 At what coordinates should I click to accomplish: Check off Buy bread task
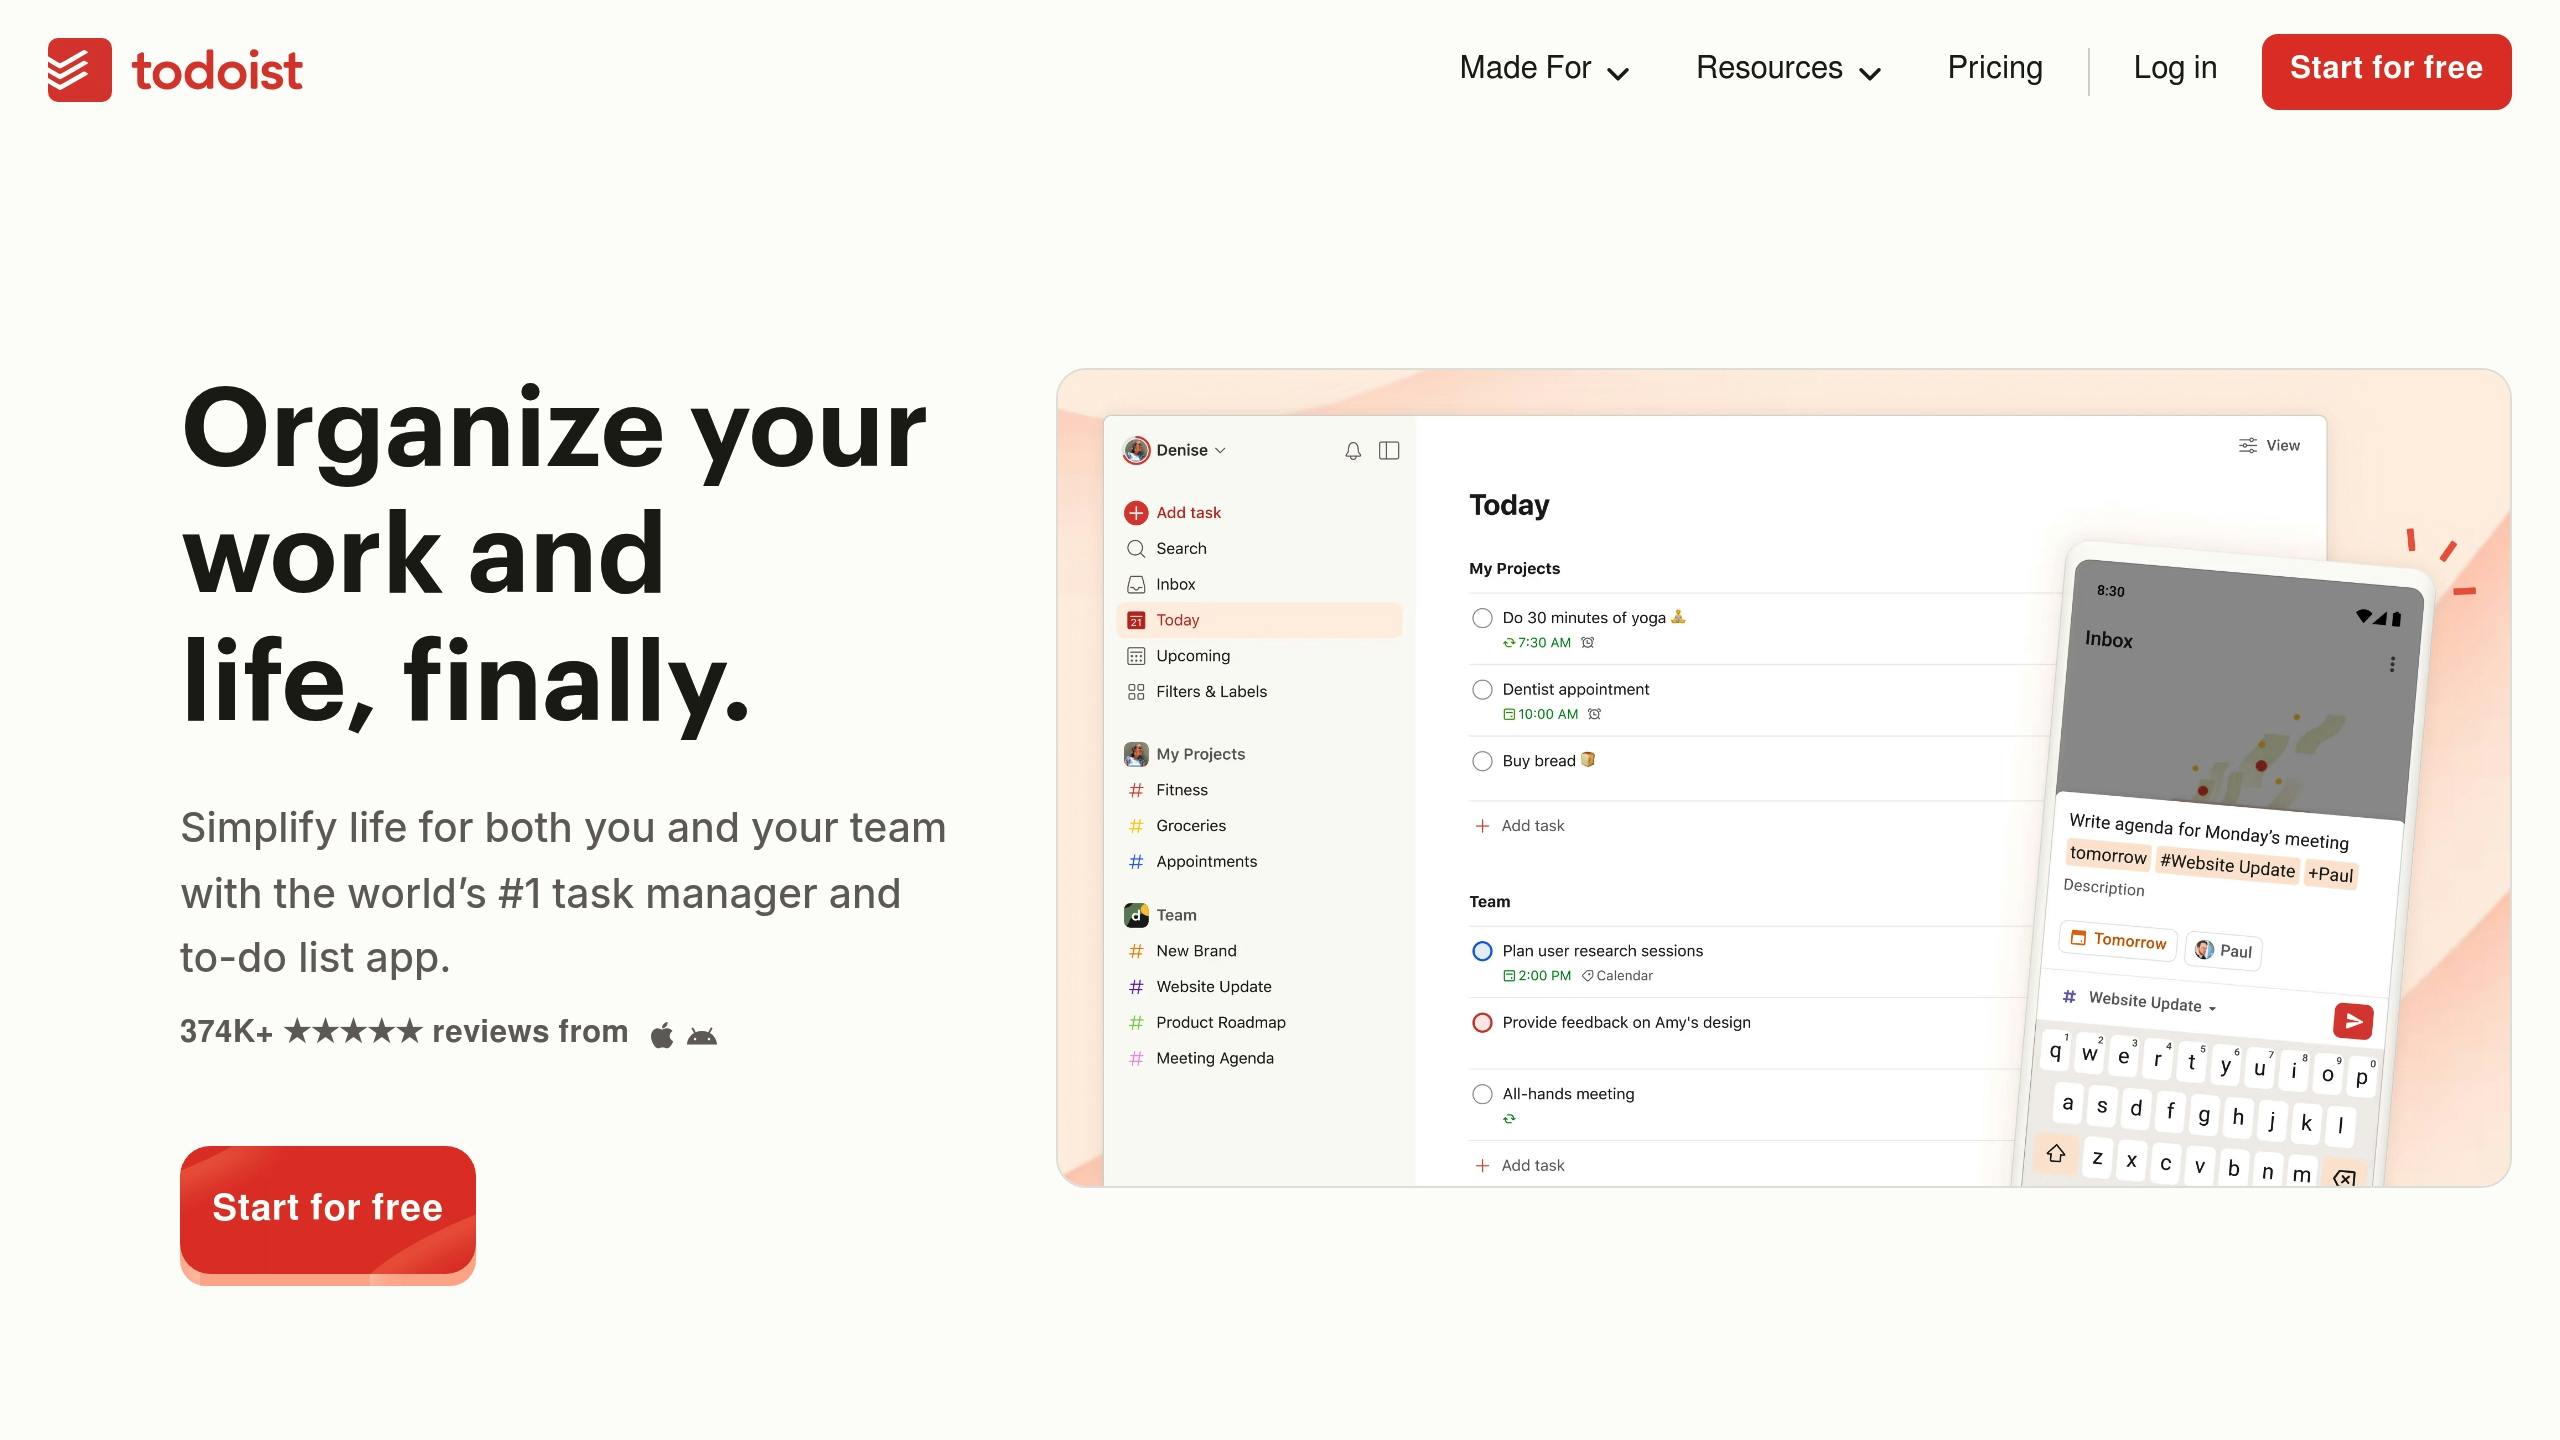(x=1482, y=762)
